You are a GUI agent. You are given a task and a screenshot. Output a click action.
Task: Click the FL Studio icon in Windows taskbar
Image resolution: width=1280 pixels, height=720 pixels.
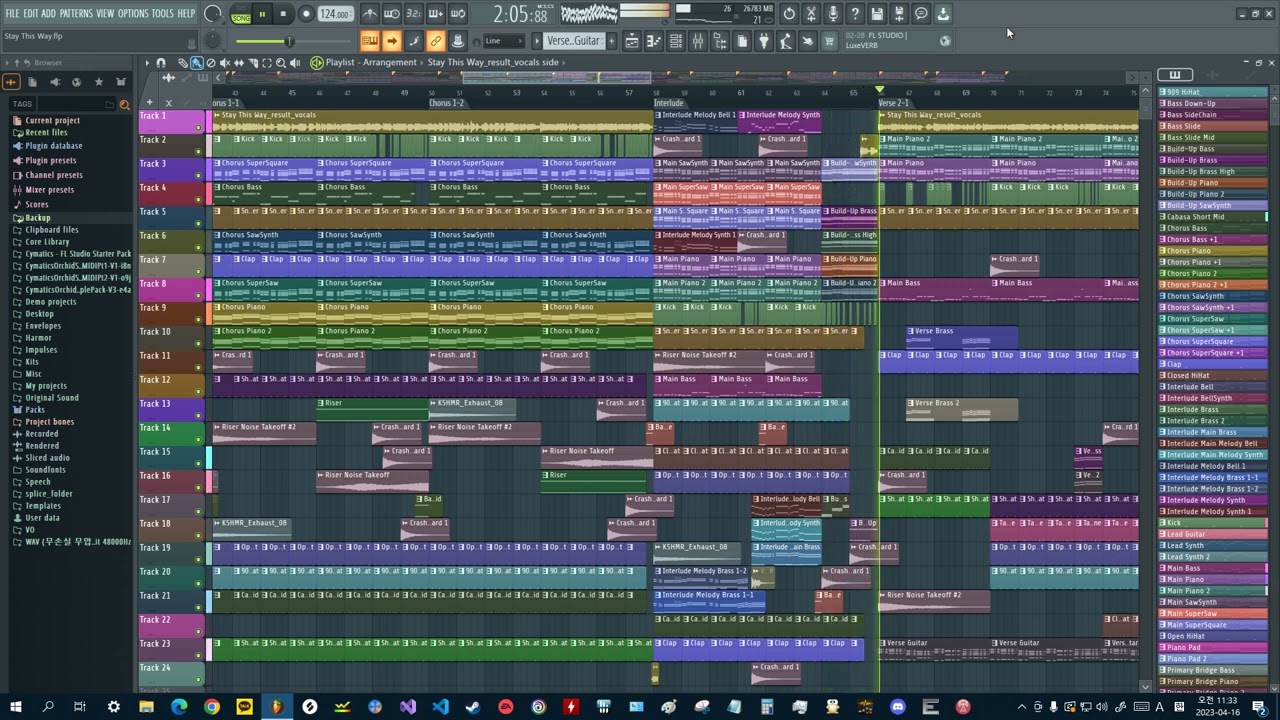277,707
